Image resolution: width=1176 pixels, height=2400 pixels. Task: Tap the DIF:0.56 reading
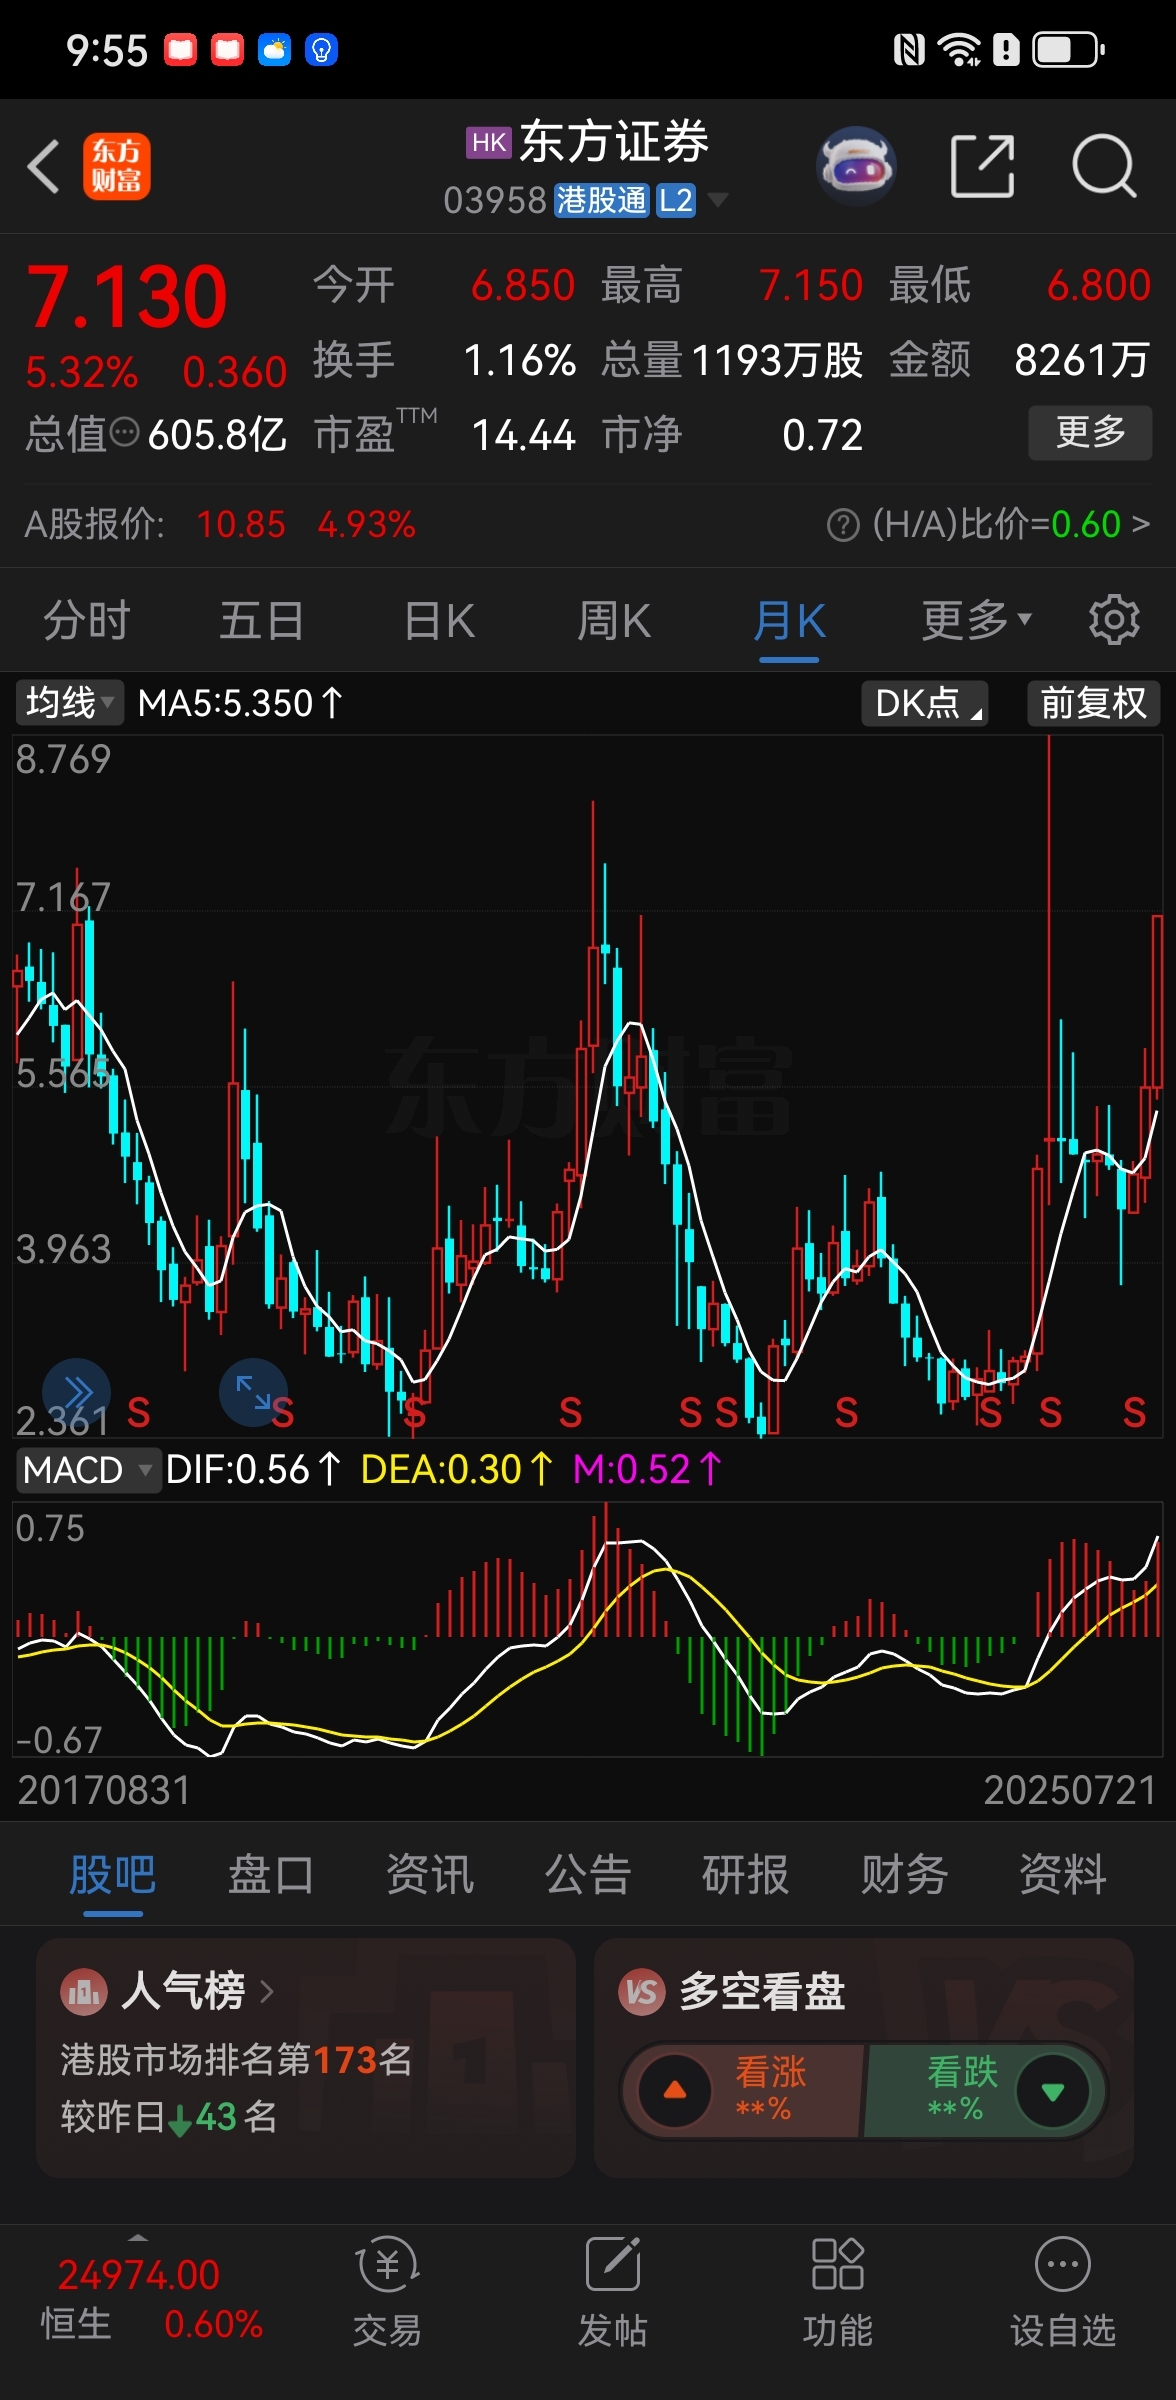253,1470
